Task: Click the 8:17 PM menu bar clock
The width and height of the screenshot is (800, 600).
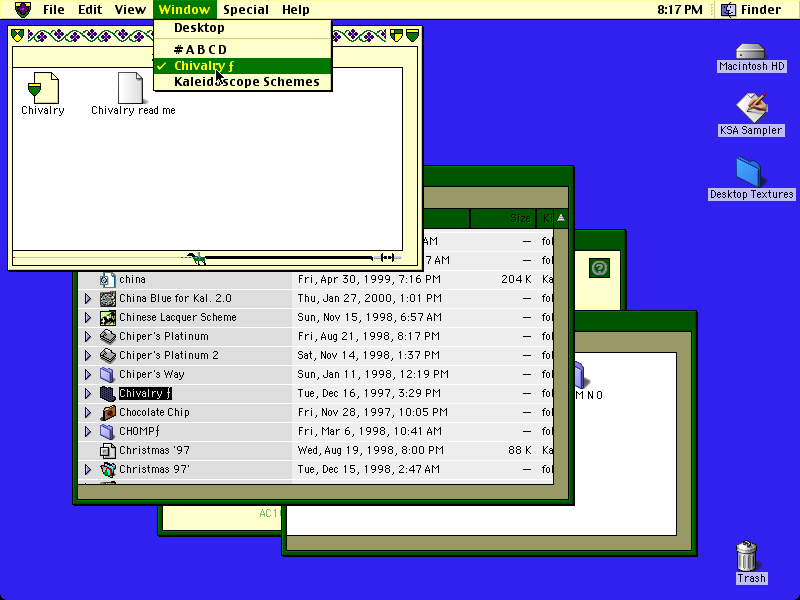Action: click(x=680, y=10)
